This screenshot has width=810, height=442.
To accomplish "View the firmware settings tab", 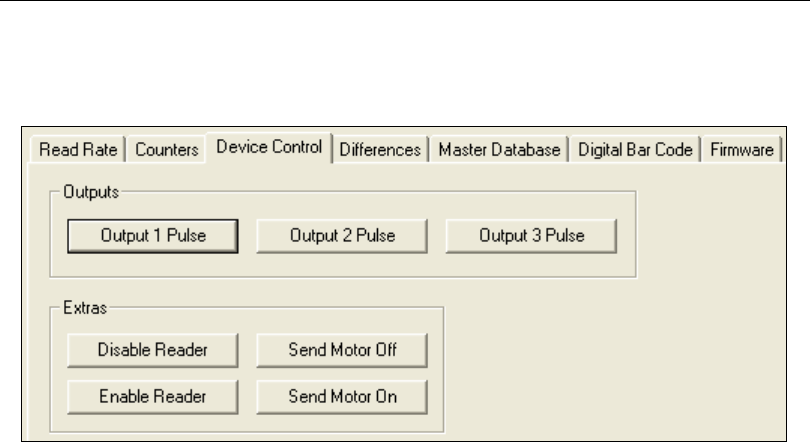I will tap(740, 150).
